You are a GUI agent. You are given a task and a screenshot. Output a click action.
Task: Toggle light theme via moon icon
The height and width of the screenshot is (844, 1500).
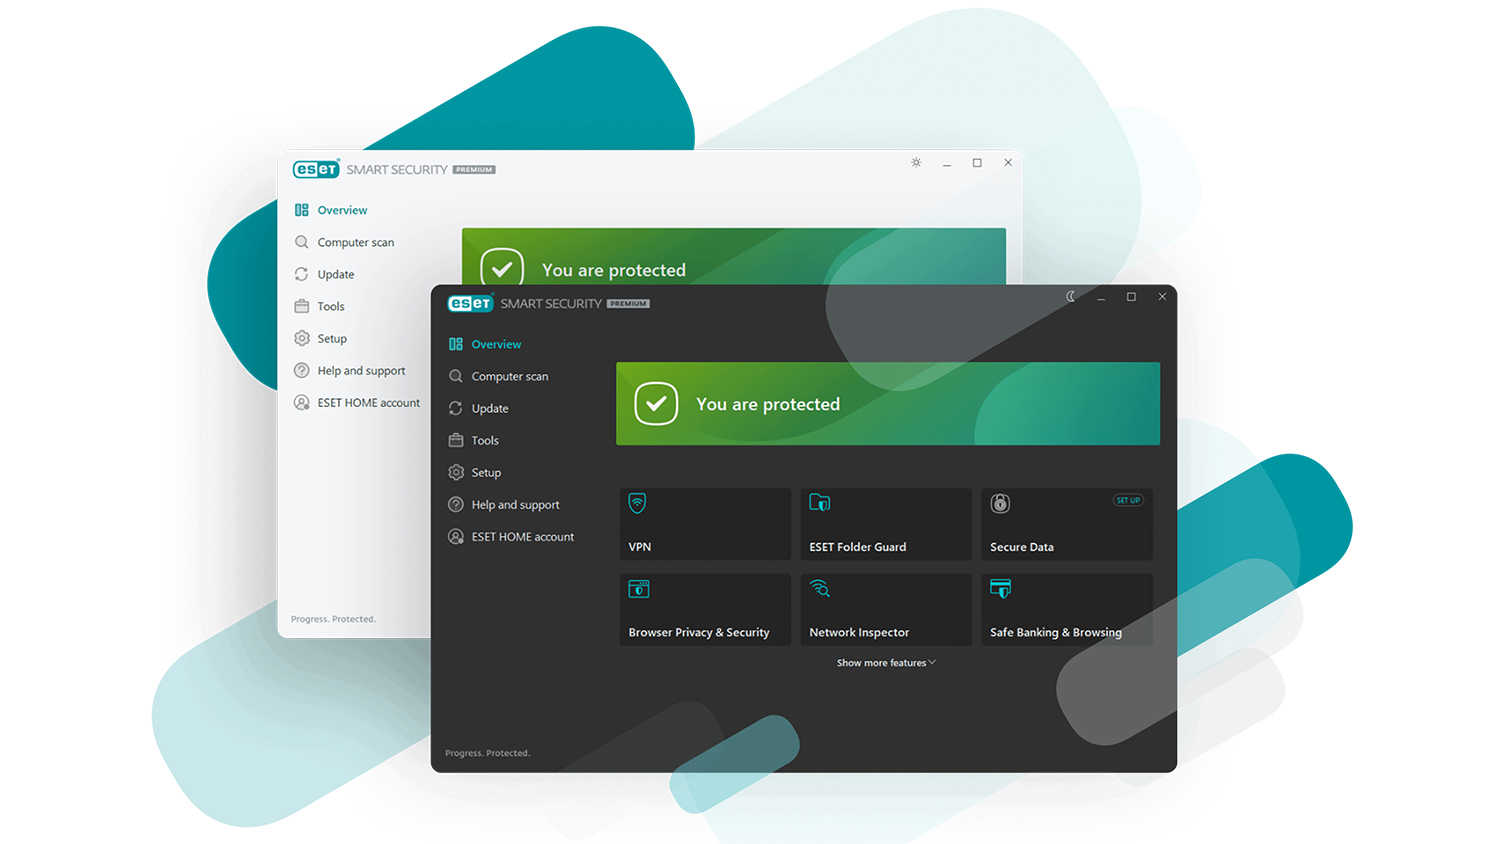tap(1070, 297)
